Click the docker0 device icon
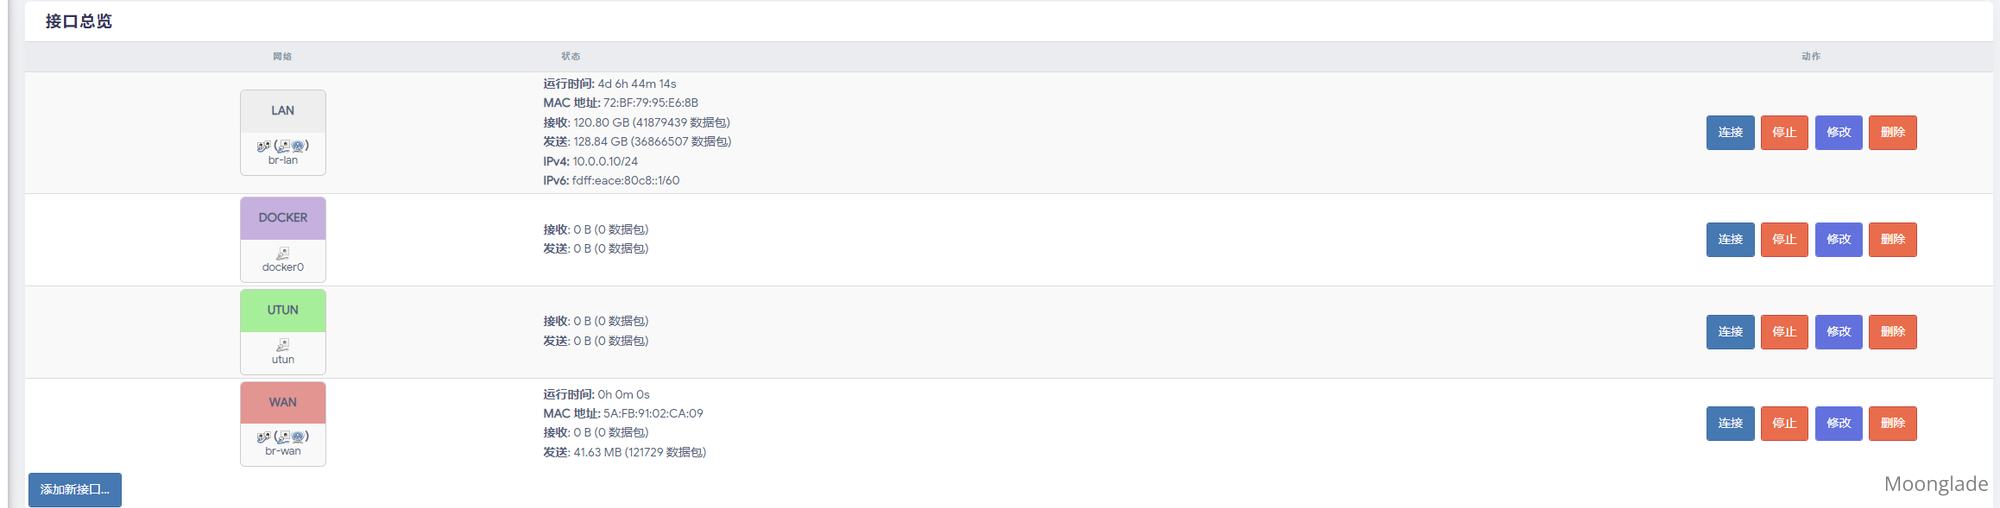 pos(283,254)
